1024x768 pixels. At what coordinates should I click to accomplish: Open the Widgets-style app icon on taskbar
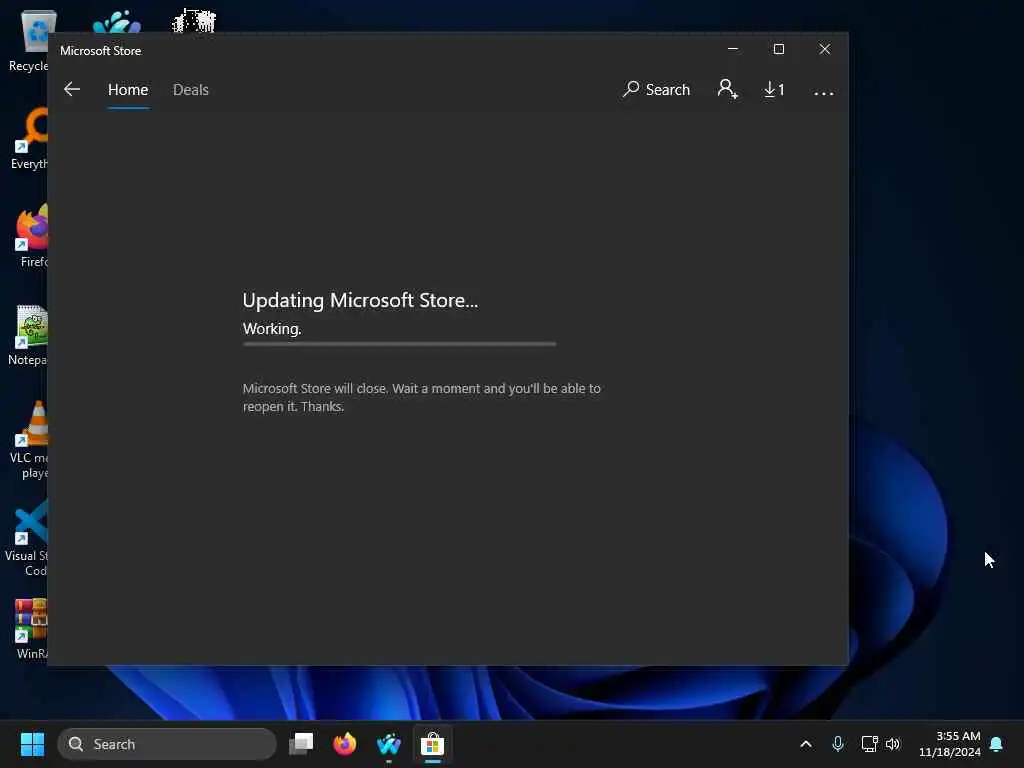(x=389, y=744)
